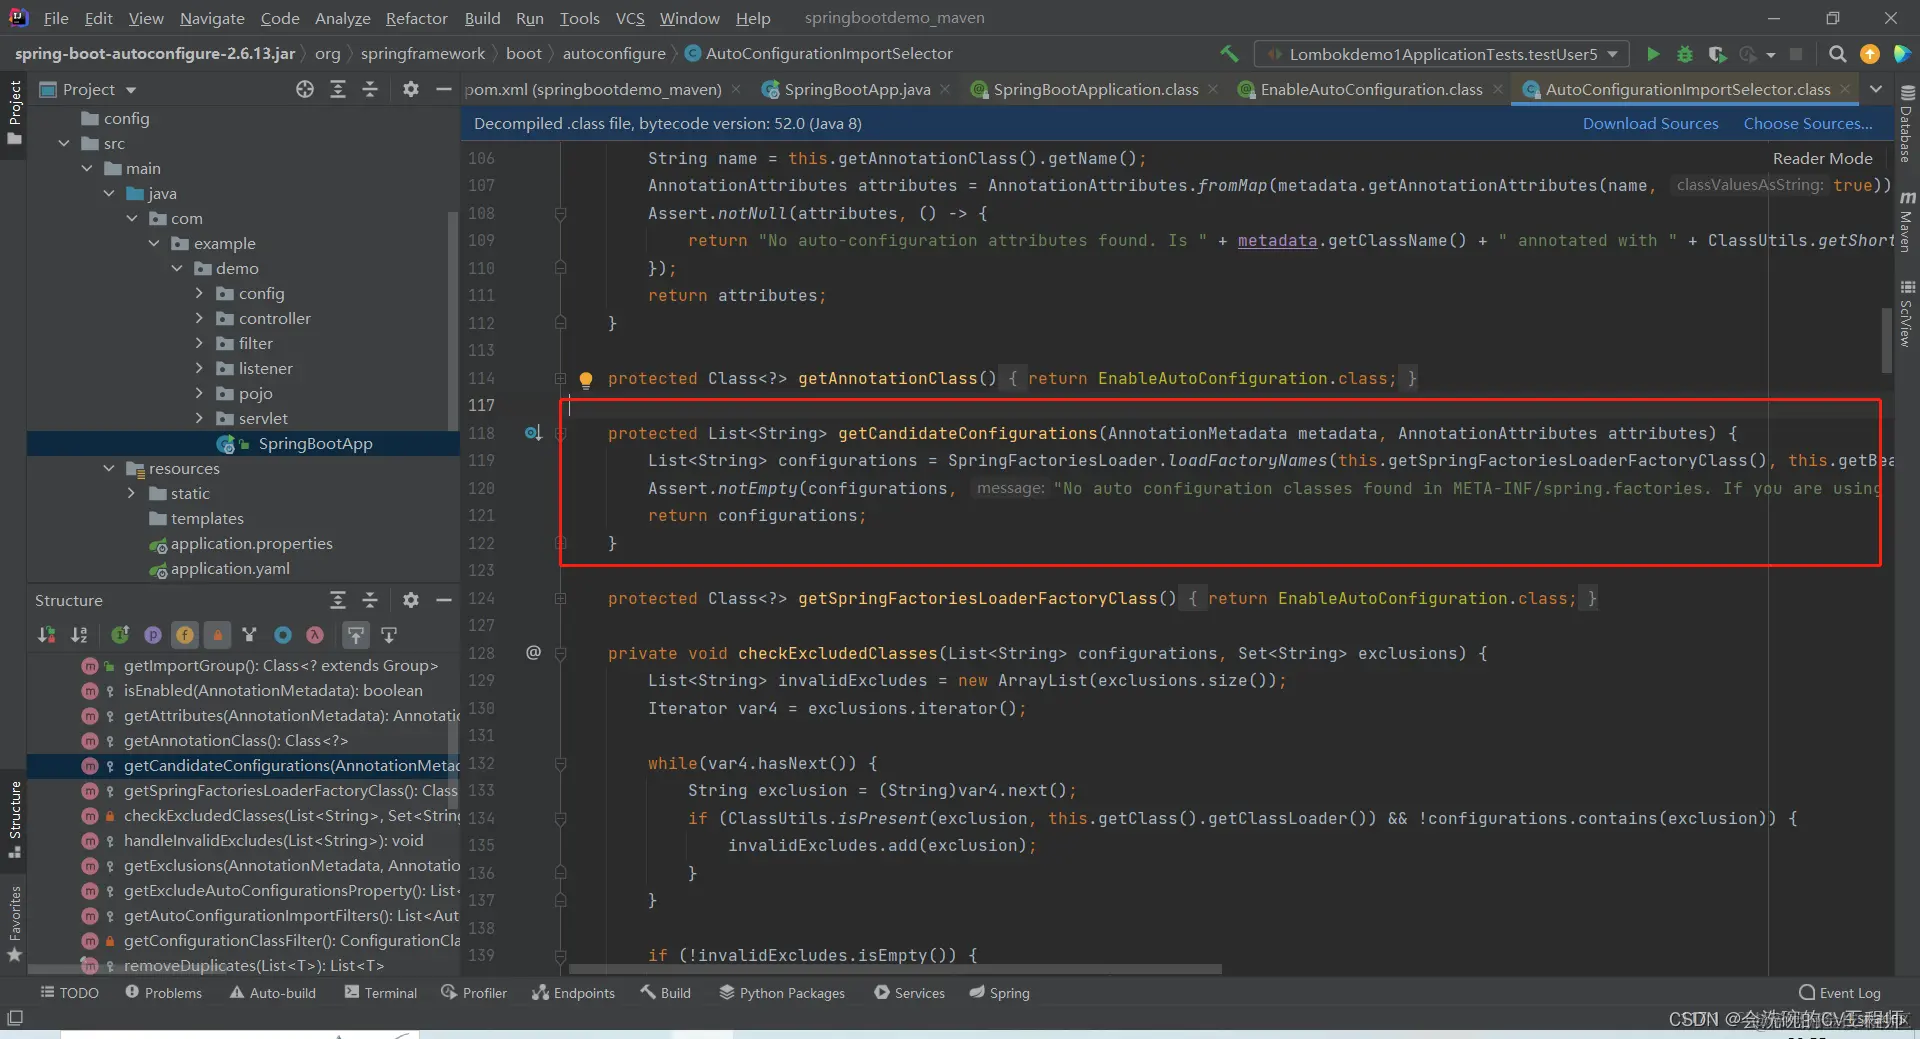1920x1039 pixels.
Task: Click the Choose Sources... link
Action: click(1808, 124)
